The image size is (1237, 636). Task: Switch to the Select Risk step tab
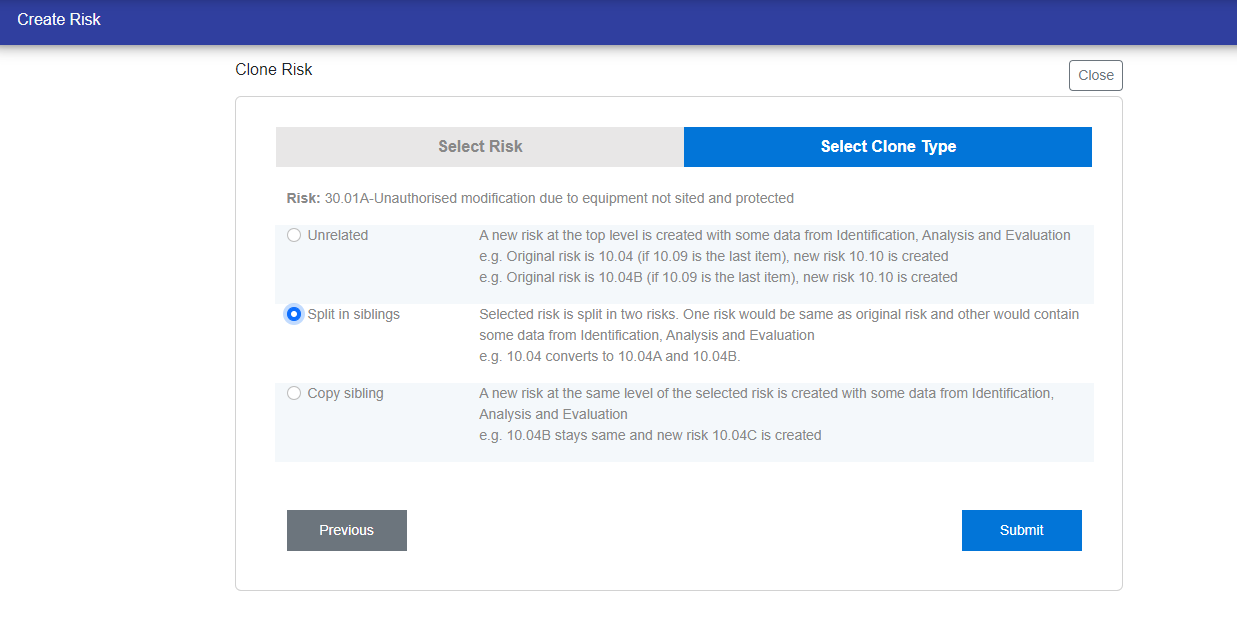tap(480, 147)
